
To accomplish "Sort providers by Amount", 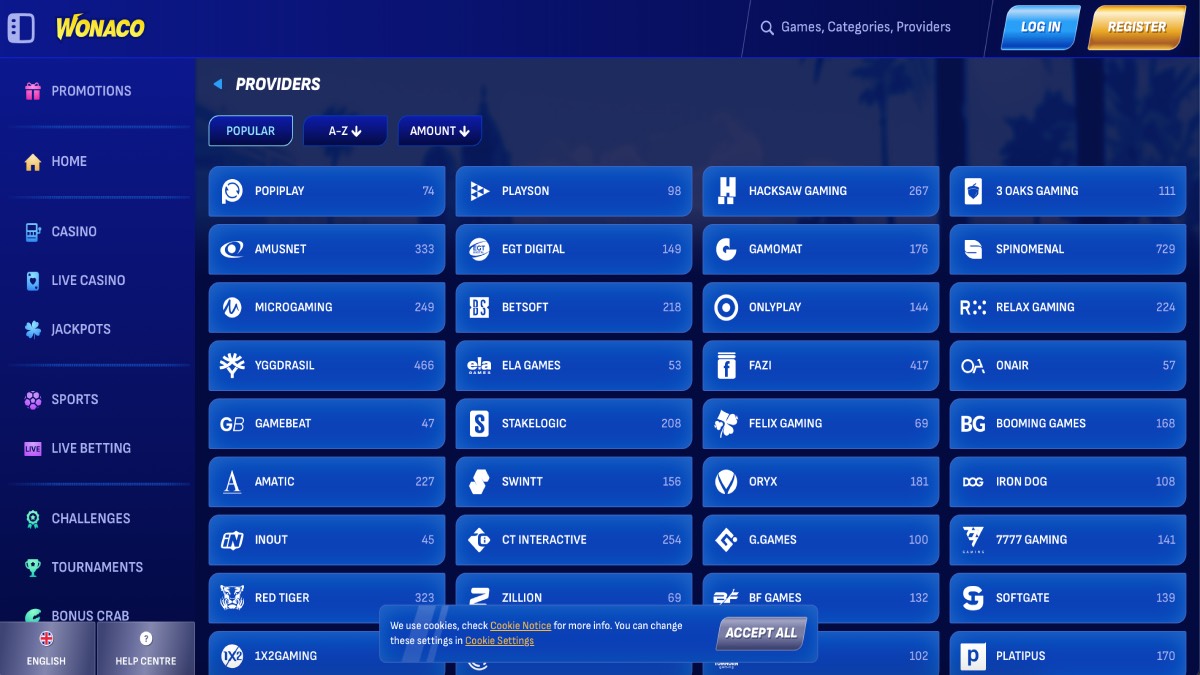I will [439, 131].
